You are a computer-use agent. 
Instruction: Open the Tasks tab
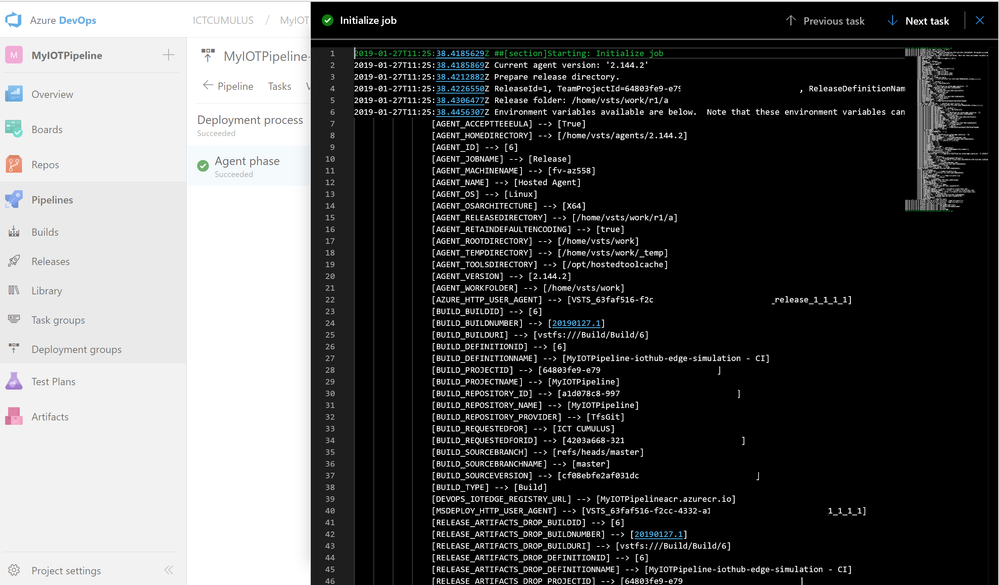[279, 86]
